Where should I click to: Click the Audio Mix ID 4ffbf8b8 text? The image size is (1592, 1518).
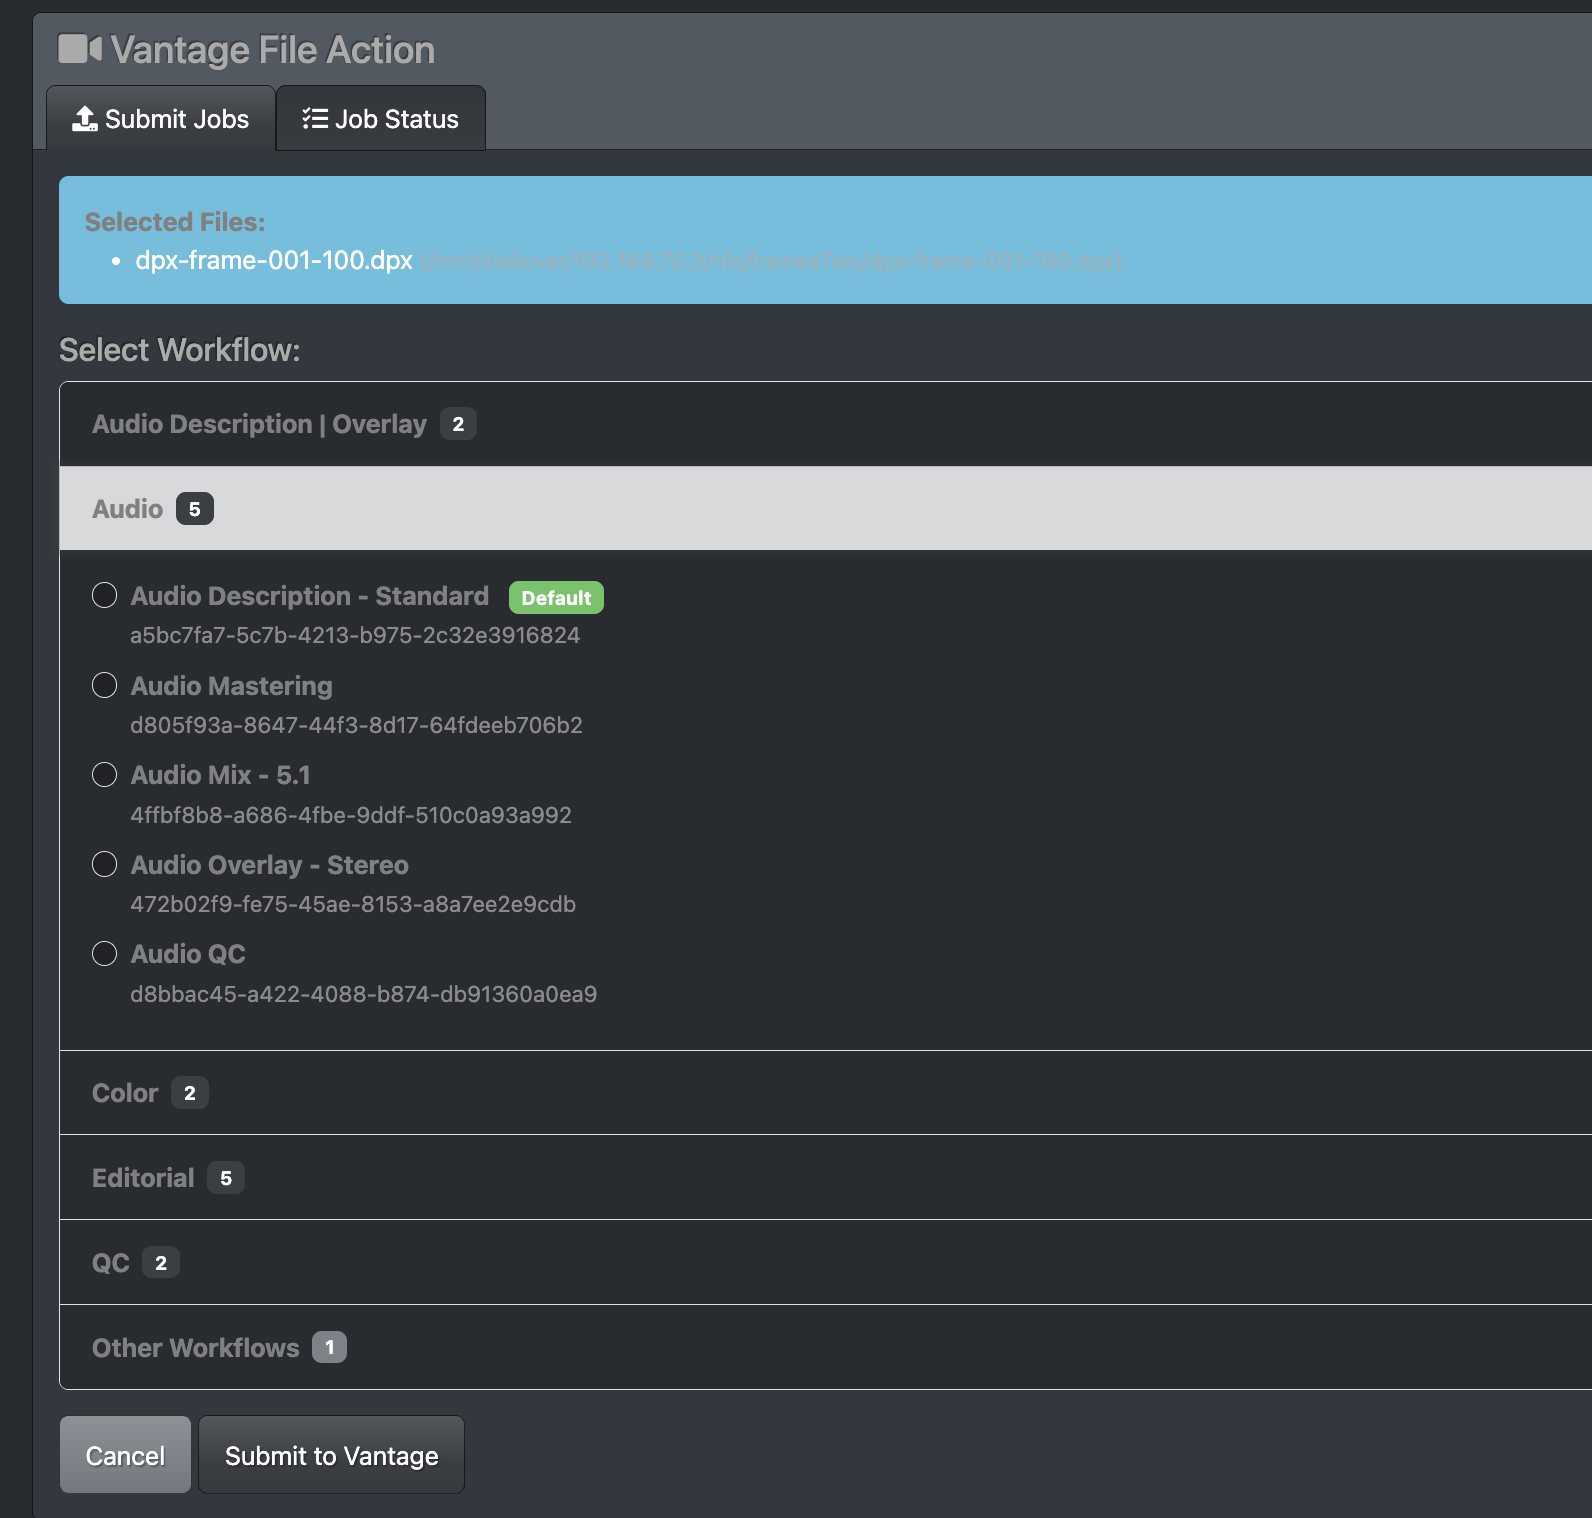351,815
